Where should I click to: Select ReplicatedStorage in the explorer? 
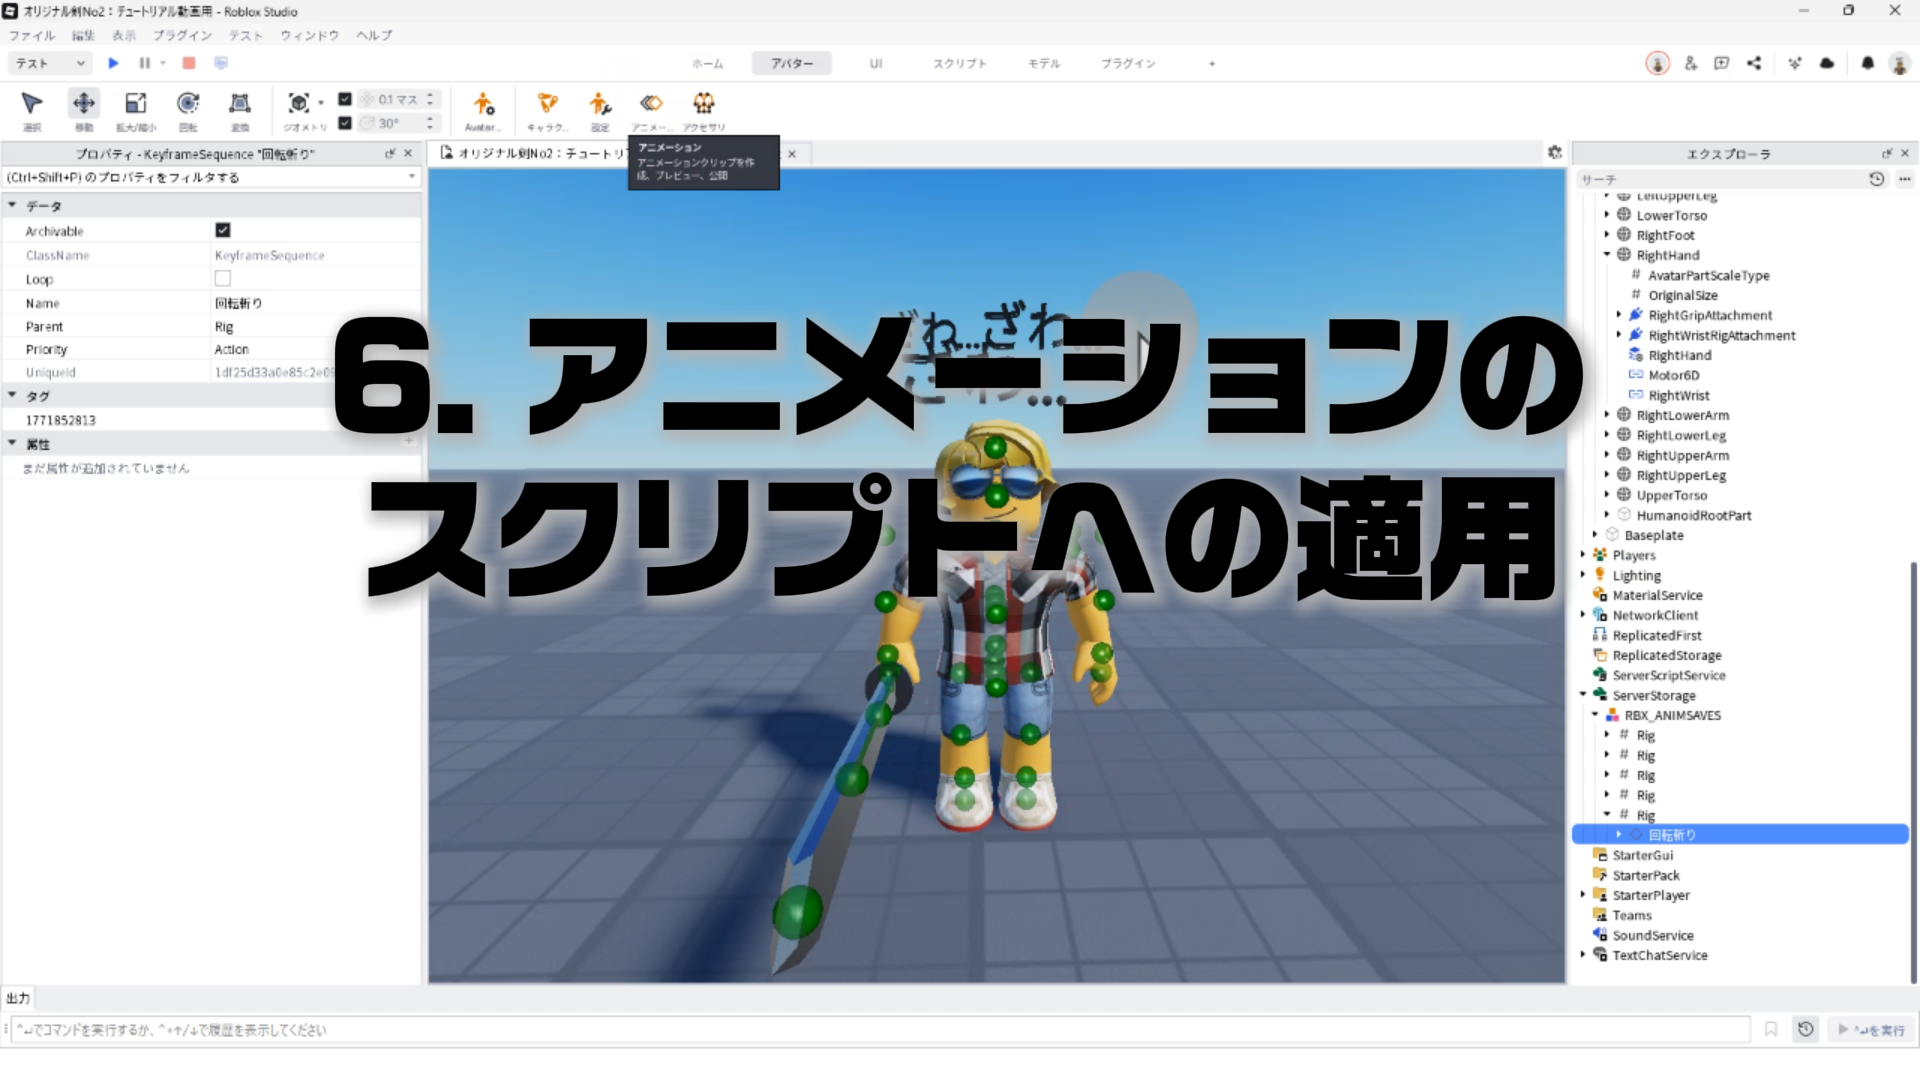pyautogui.click(x=1666, y=655)
